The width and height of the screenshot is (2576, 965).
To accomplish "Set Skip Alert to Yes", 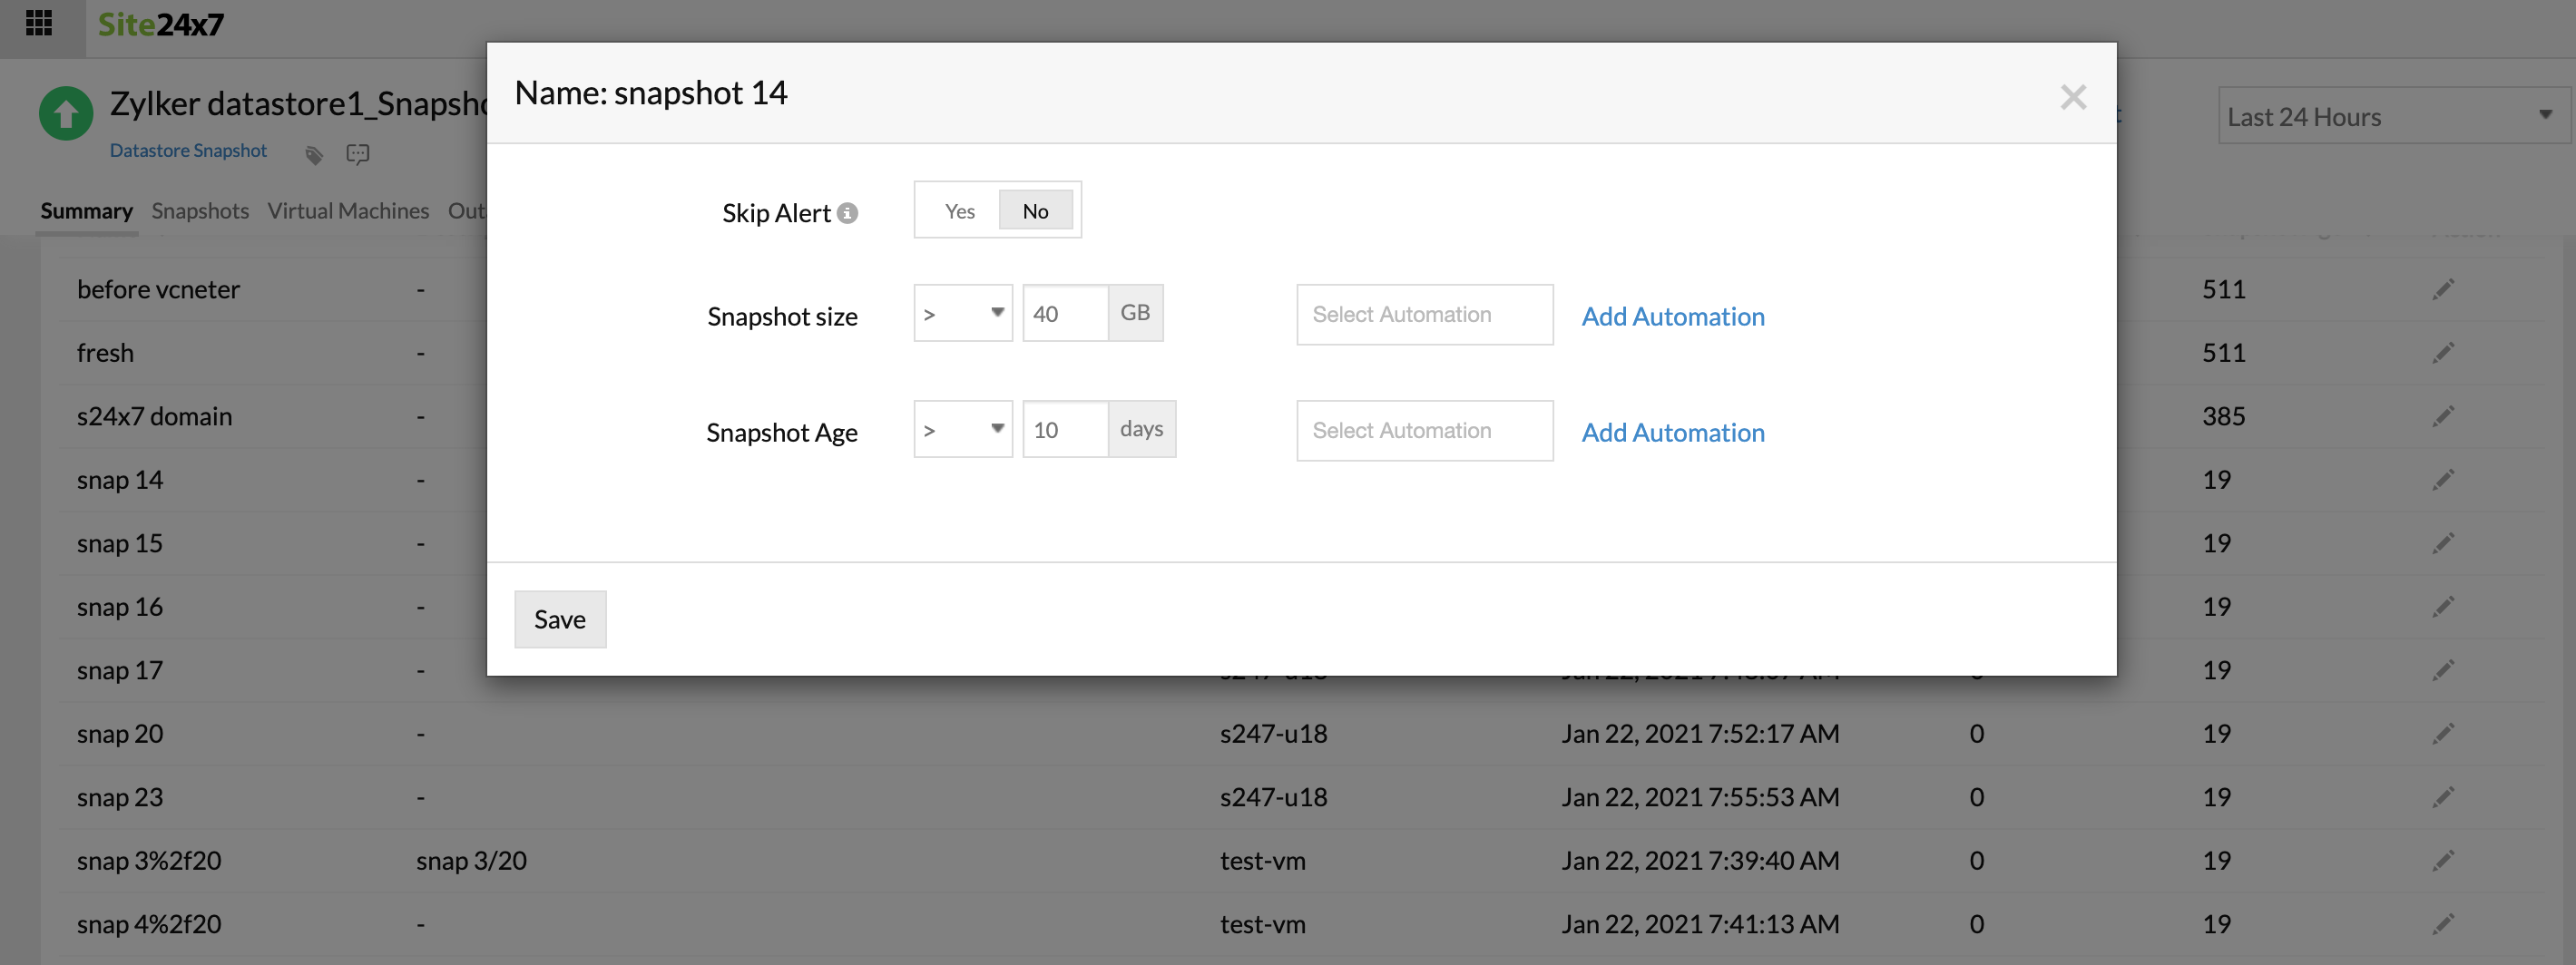I will (x=959, y=211).
